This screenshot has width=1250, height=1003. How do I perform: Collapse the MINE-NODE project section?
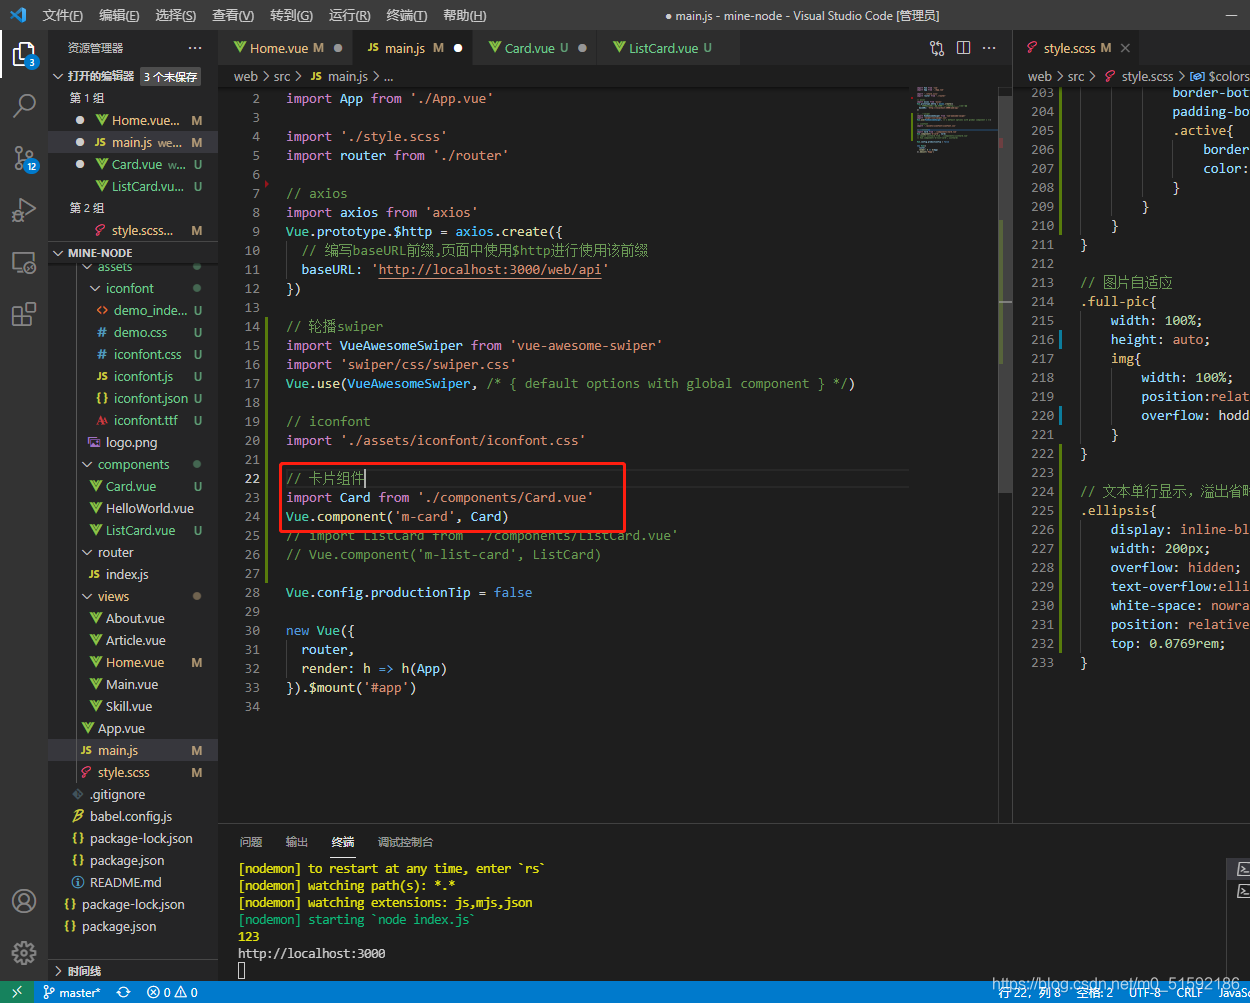point(100,253)
